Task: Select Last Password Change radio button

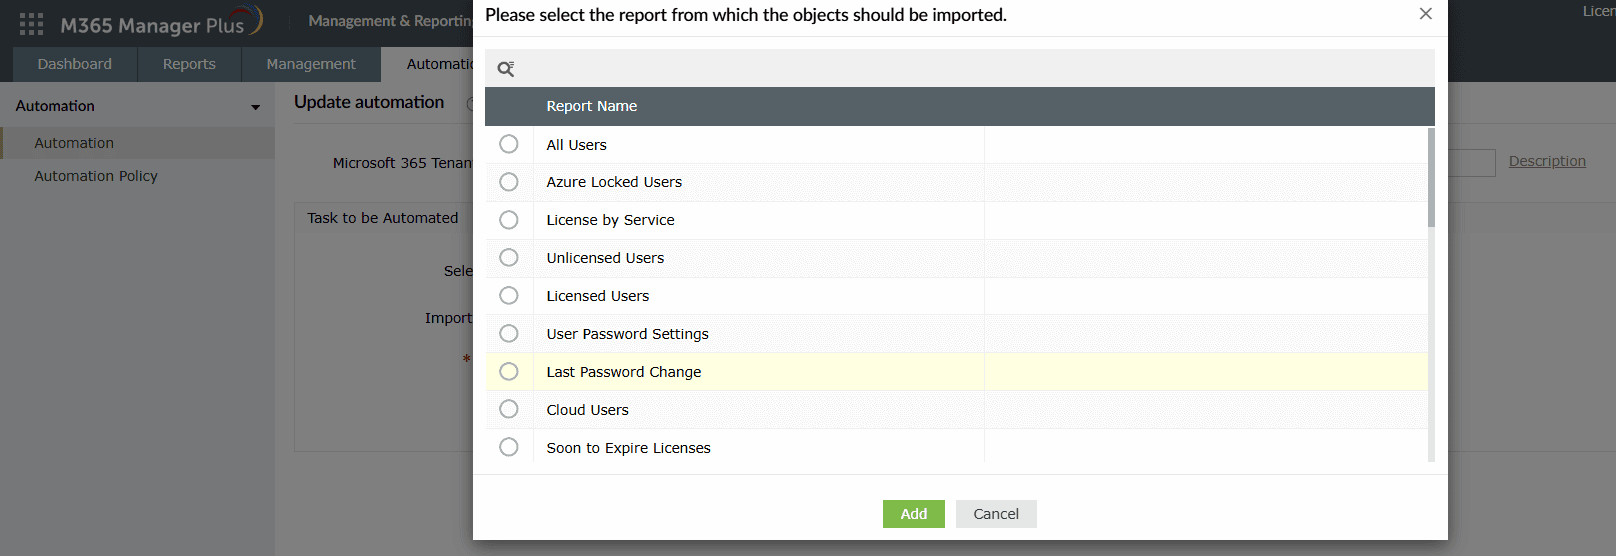Action: click(x=509, y=372)
